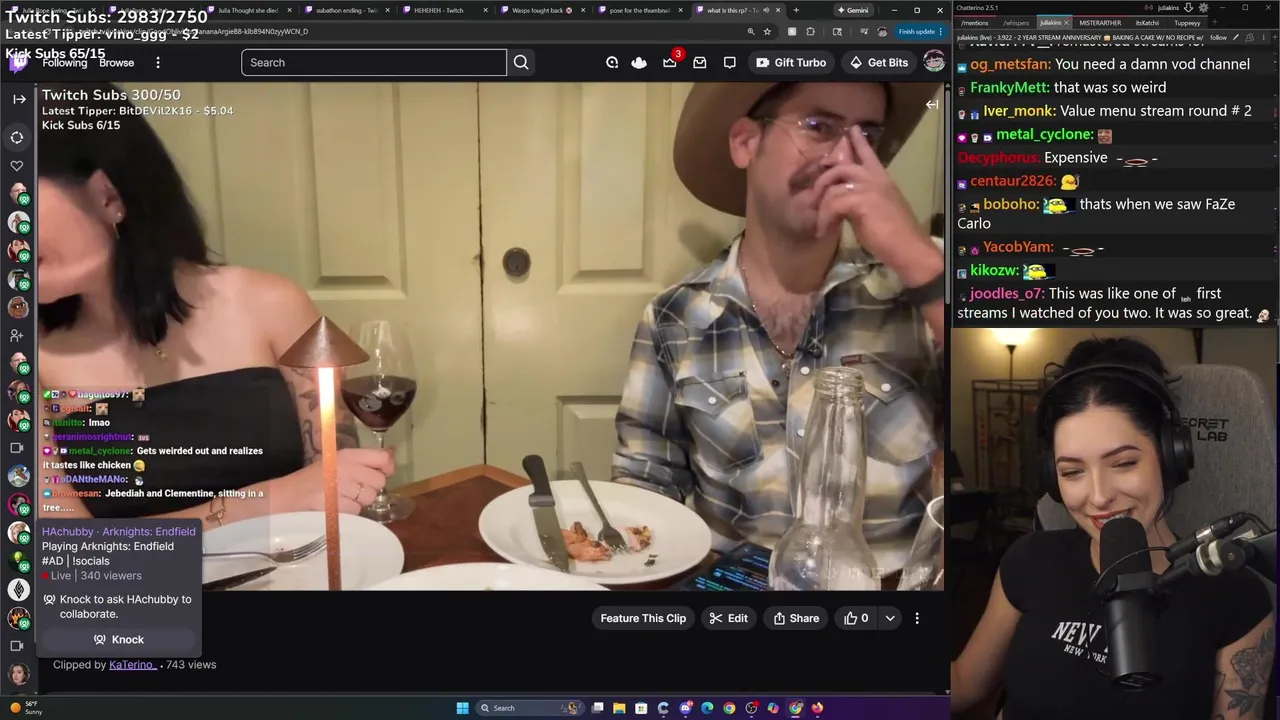Open the Windows Start menu
Image resolution: width=1280 pixels, height=720 pixels.
pyautogui.click(x=462, y=708)
